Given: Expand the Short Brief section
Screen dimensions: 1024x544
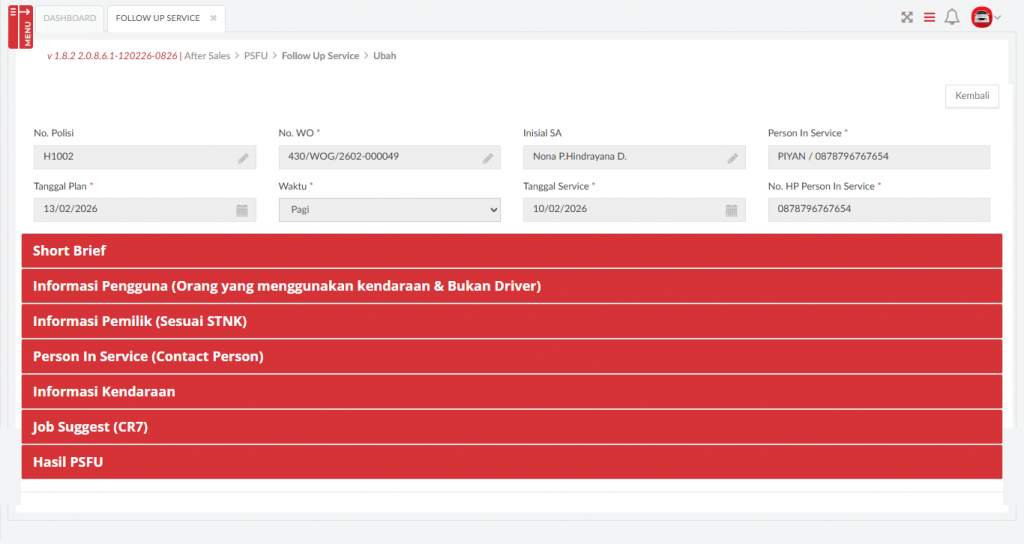Looking at the screenshot, I should 511,251.
